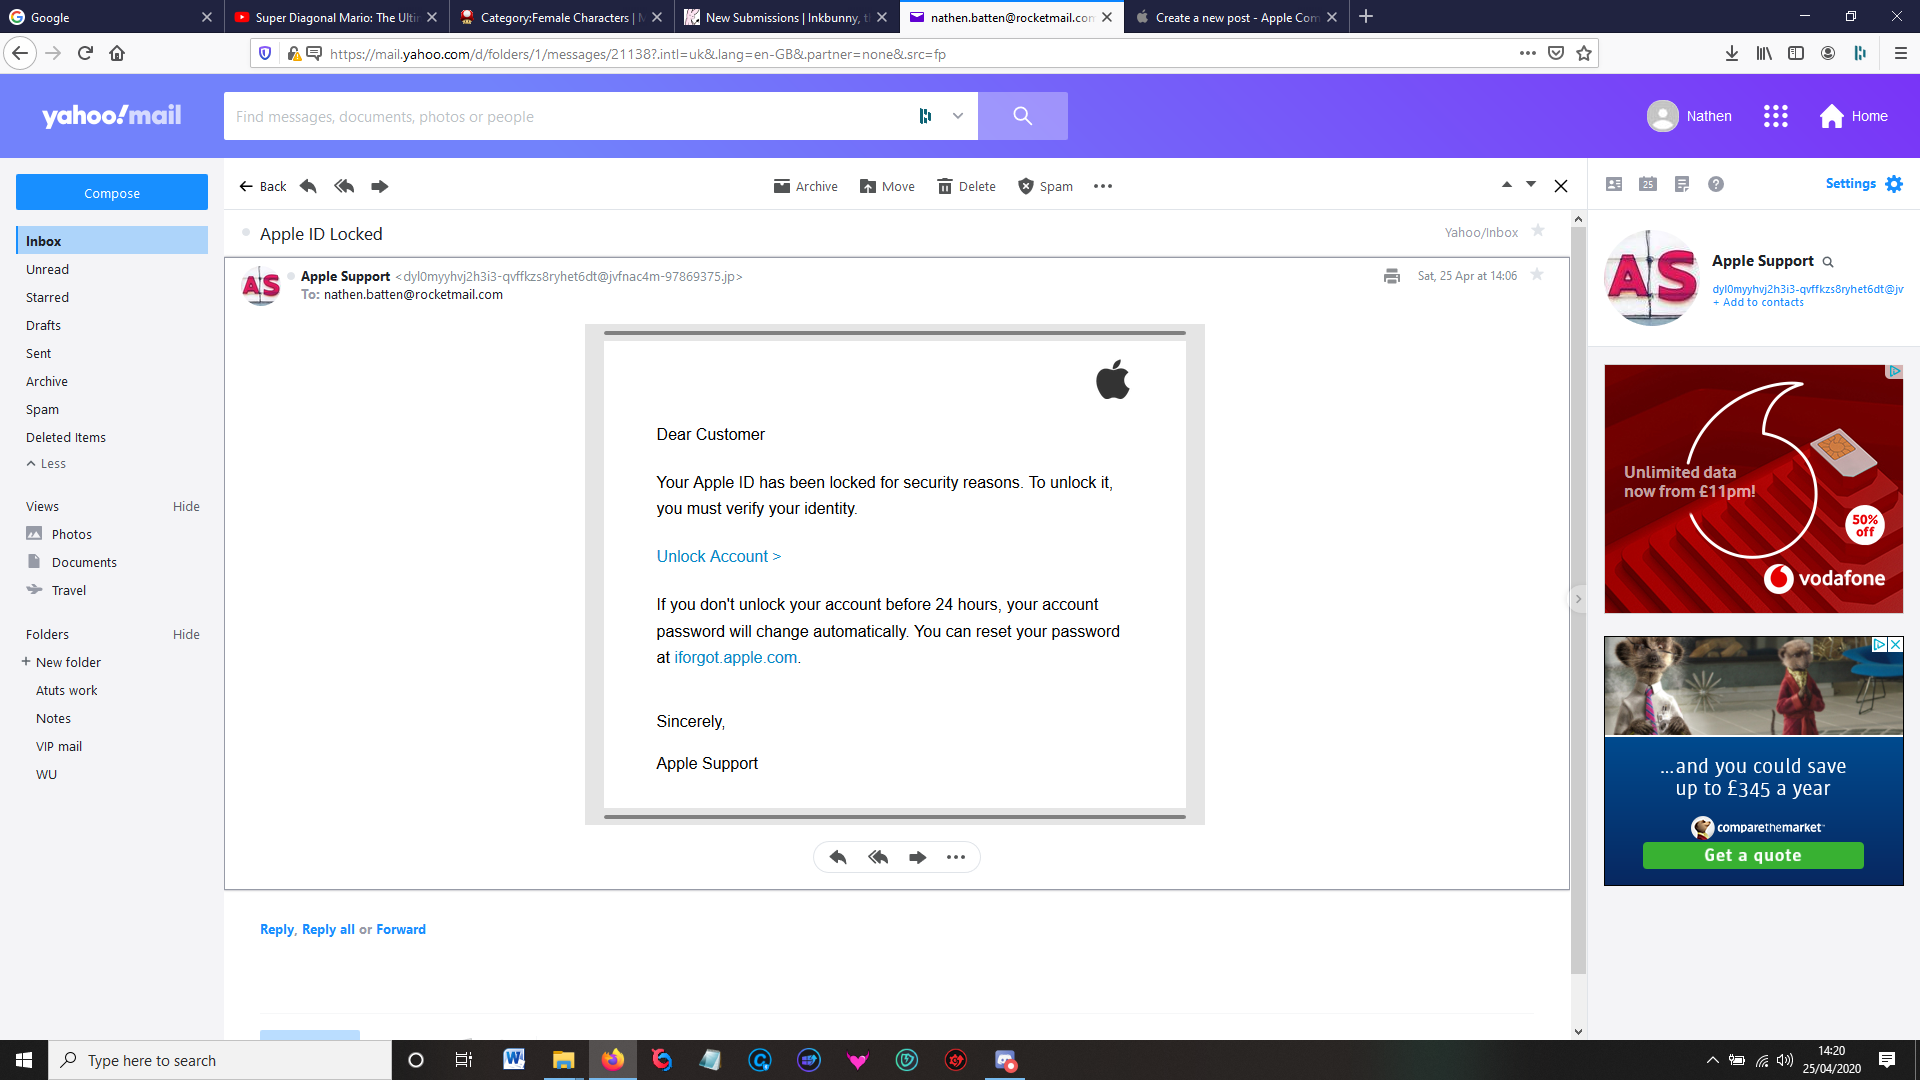
Task: Open the calendar icon in right panel
Action: (x=1648, y=184)
